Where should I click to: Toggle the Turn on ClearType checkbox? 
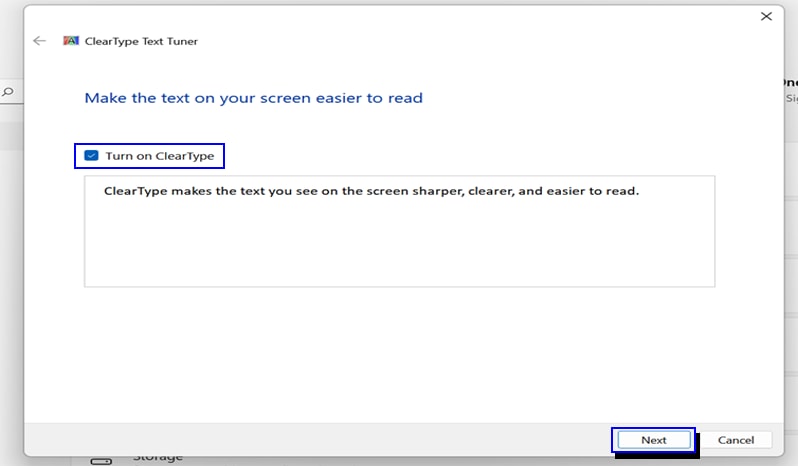point(92,156)
